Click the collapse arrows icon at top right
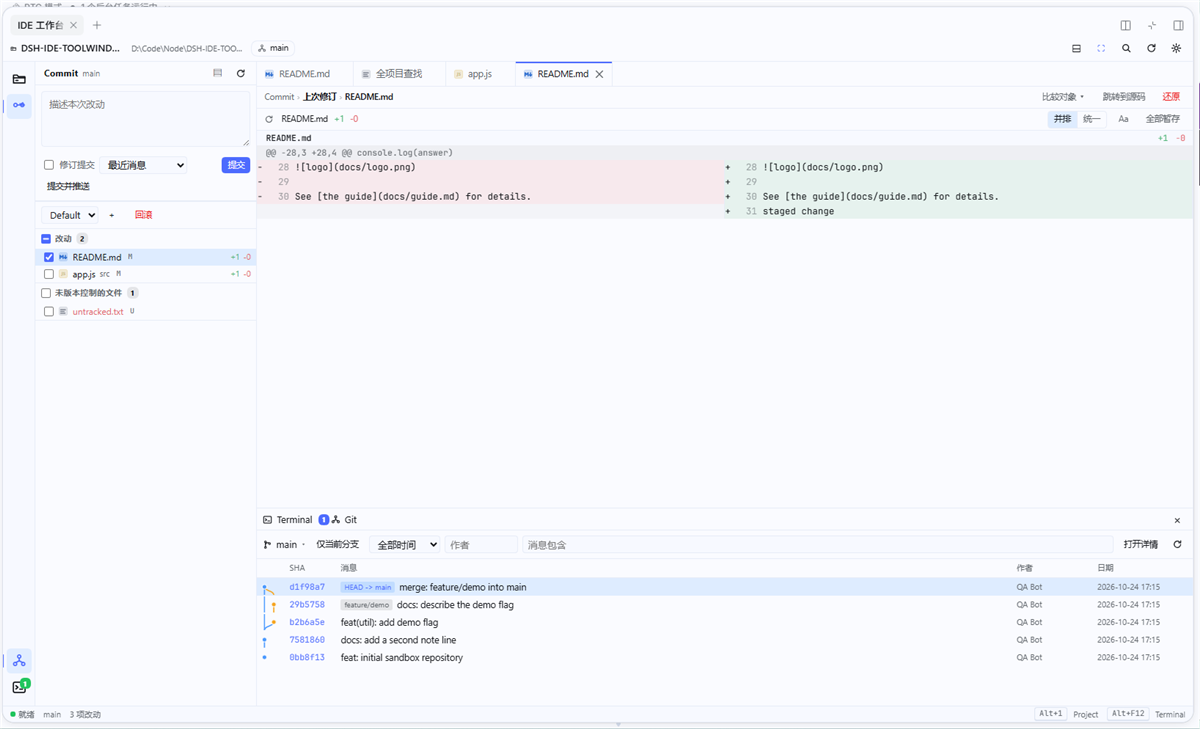The width and height of the screenshot is (1200, 729). [x=1152, y=25]
